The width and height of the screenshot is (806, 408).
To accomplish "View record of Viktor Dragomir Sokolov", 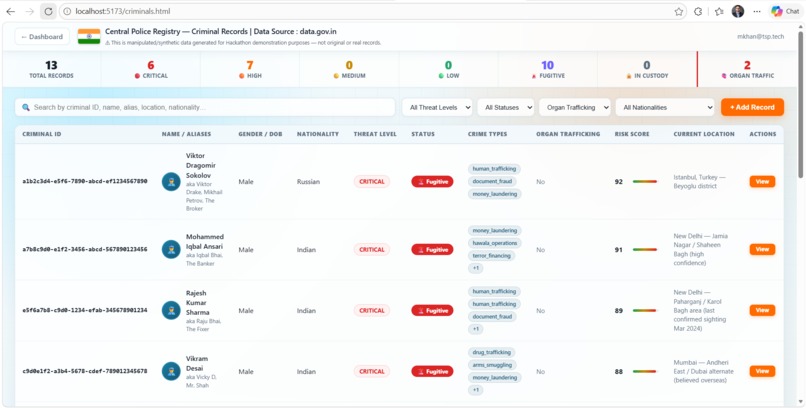I will pyautogui.click(x=762, y=181).
